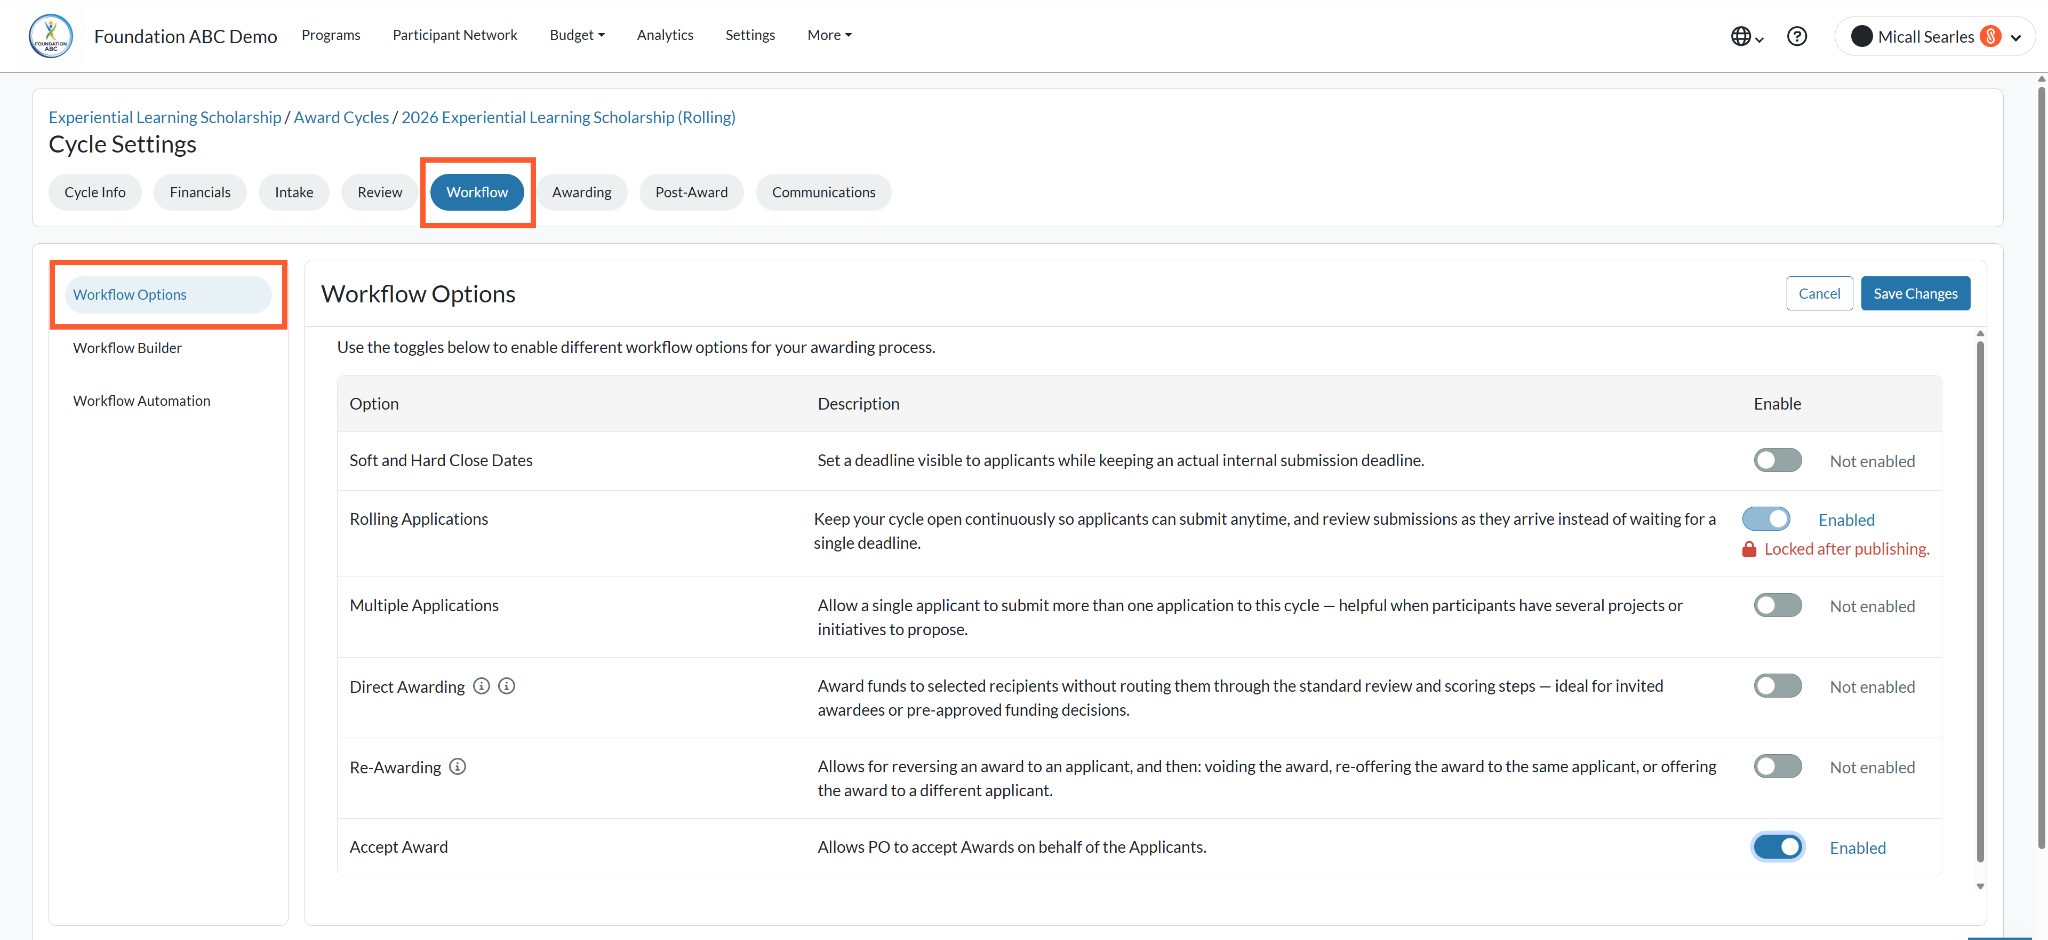Screen dimensions: 2048x940
Task: Click the Micall Searles user name
Action: 1926,37
